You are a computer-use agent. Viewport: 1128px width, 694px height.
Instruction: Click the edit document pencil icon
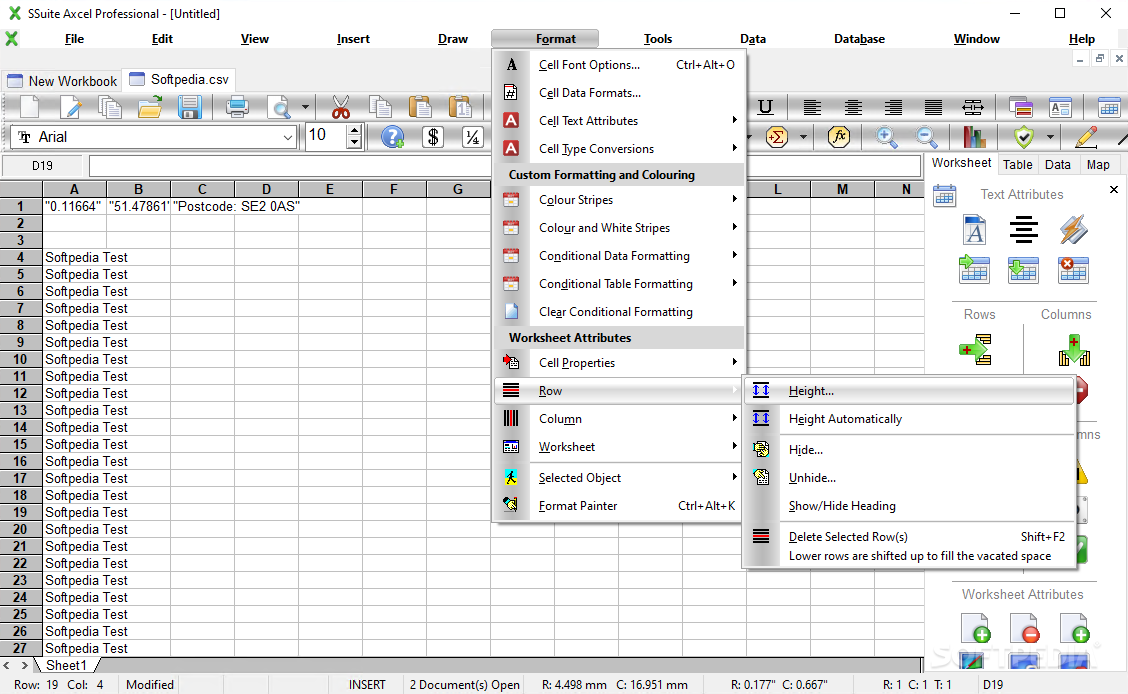[70, 107]
